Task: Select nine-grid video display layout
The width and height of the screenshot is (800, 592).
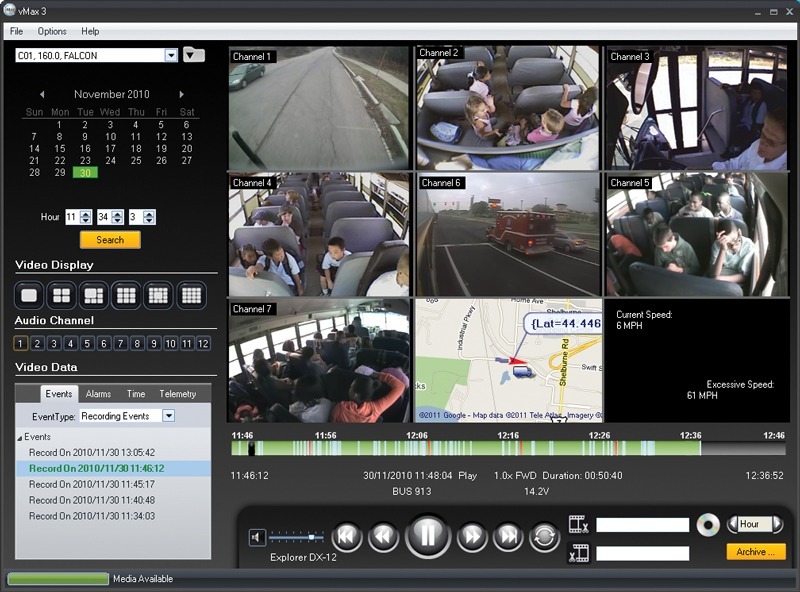Action: [x=126, y=295]
